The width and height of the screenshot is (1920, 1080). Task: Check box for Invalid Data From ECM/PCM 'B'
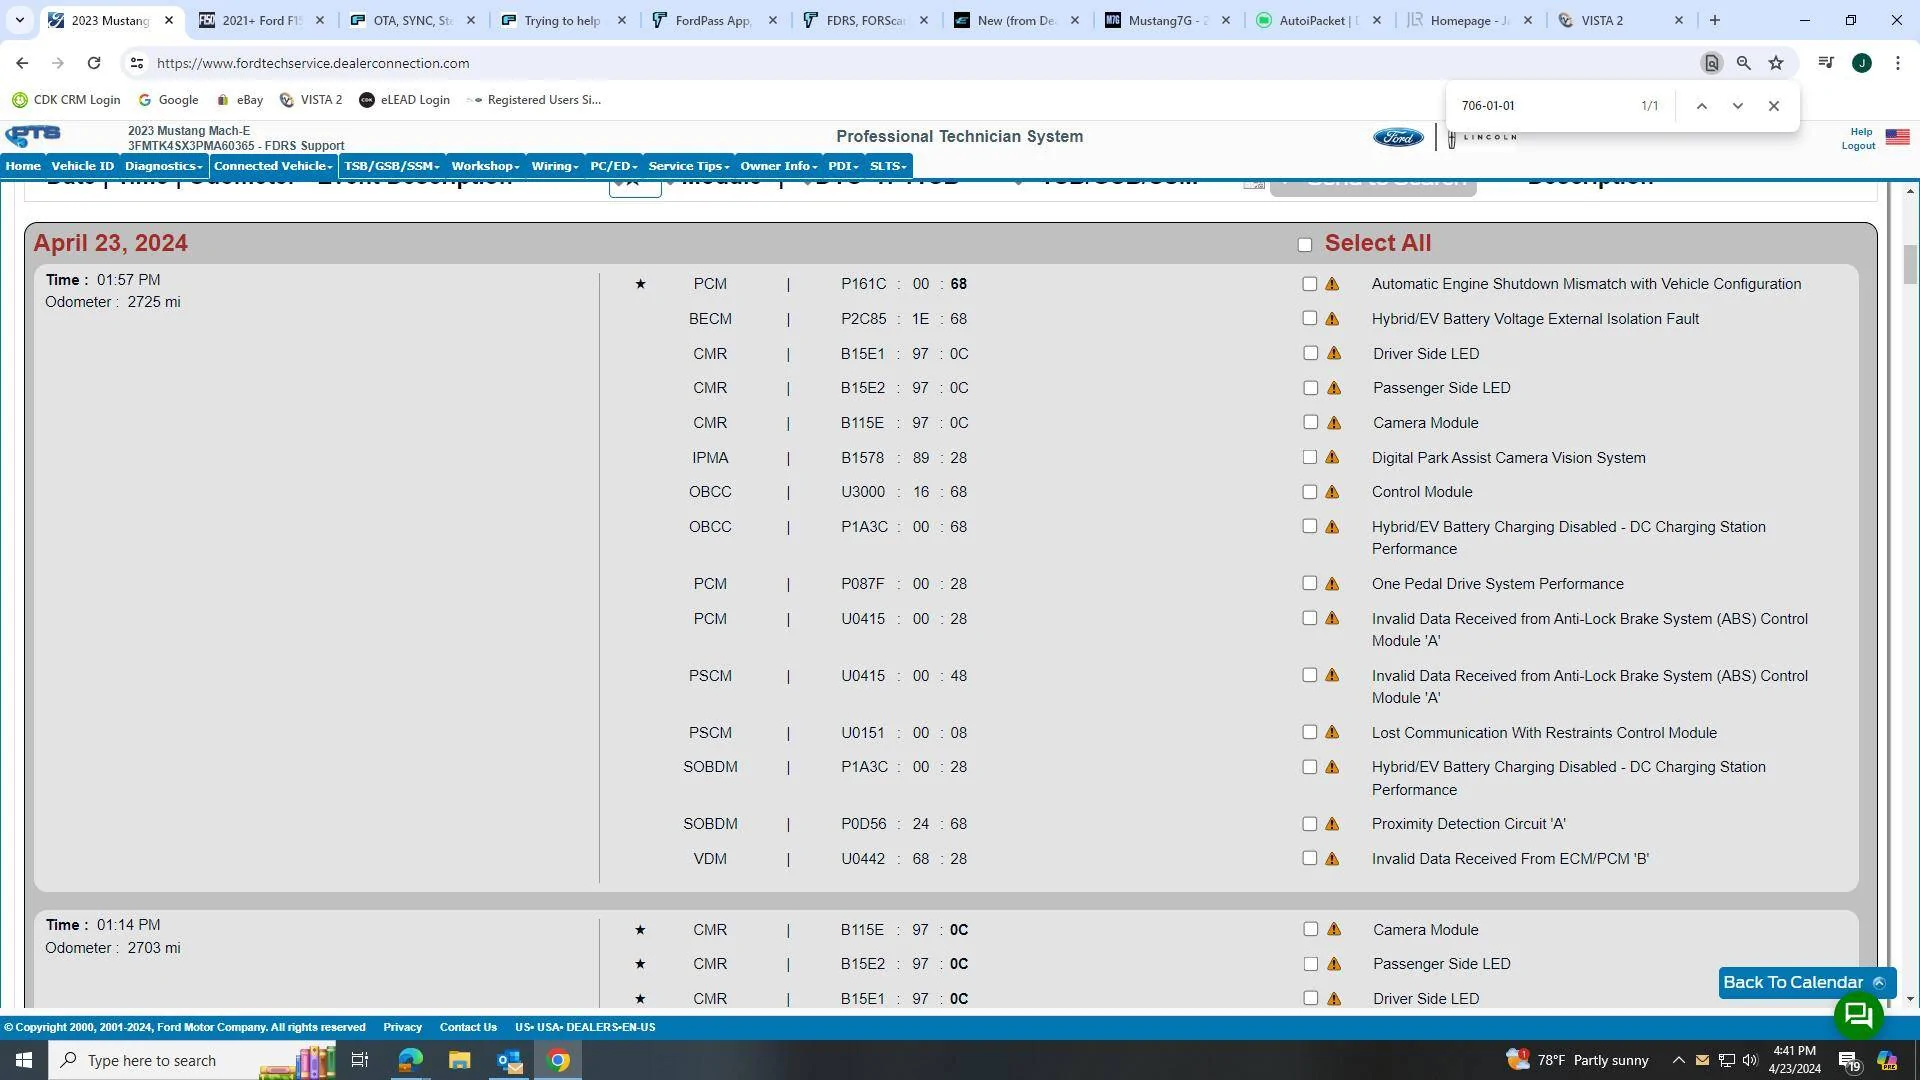(x=1309, y=858)
